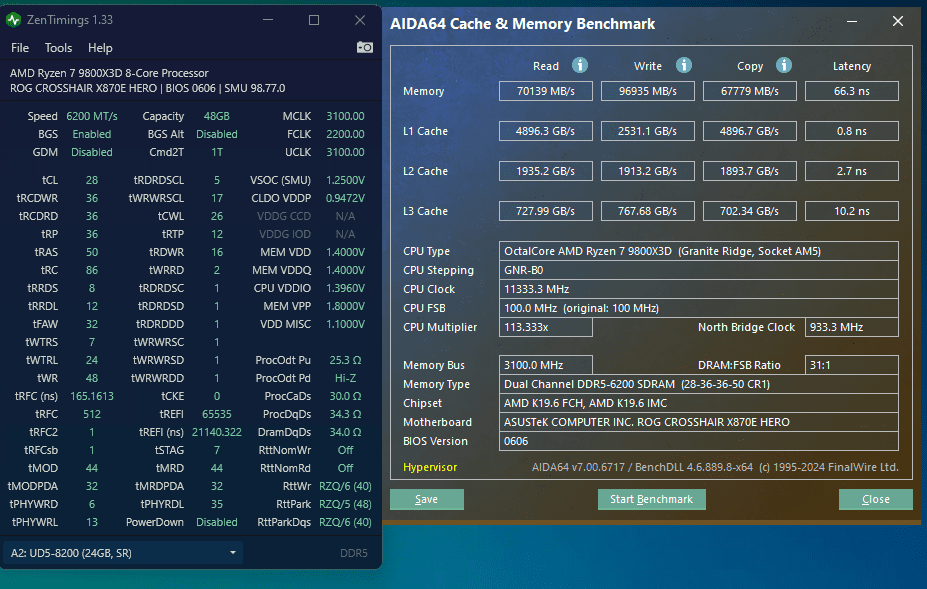Click the CPU Type value field
Image resolution: width=927 pixels, height=589 pixels.
click(699, 251)
